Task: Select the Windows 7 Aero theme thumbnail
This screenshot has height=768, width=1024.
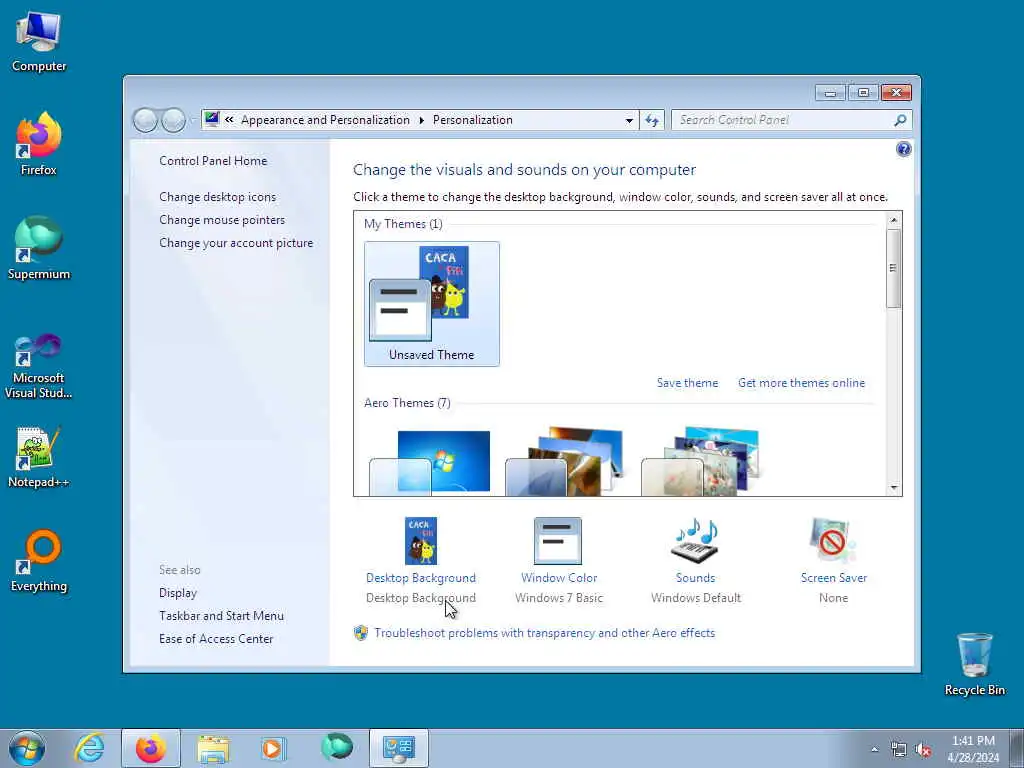Action: click(x=430, y=462)
